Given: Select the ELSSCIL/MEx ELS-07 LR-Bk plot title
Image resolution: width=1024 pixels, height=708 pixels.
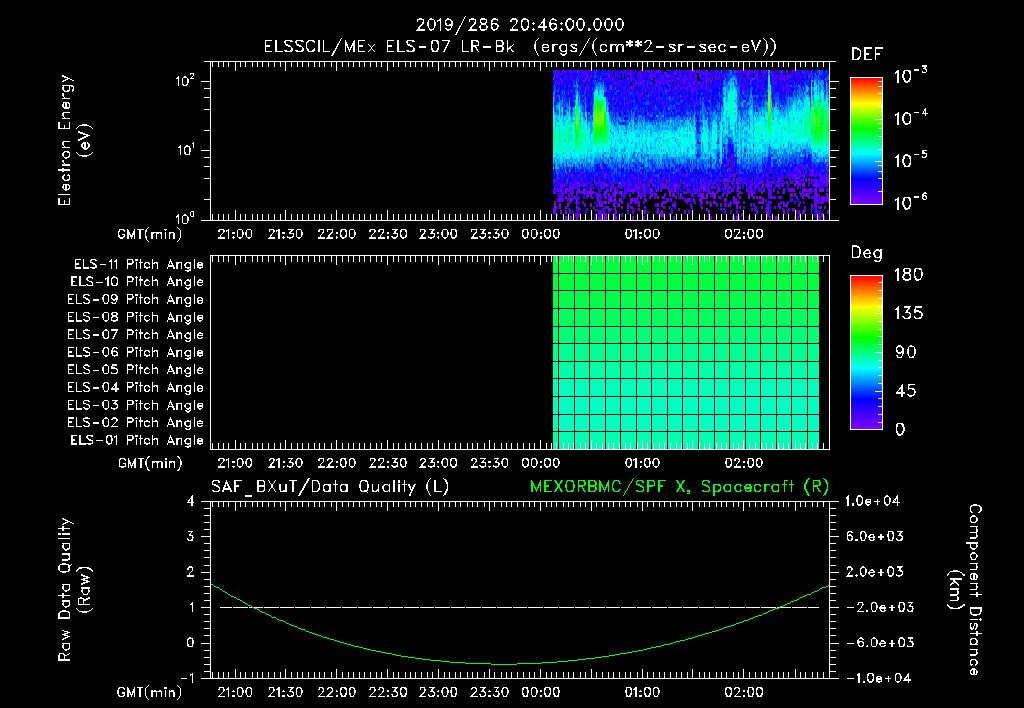Looking at the screenshot, I should click(x=520, y=47).
